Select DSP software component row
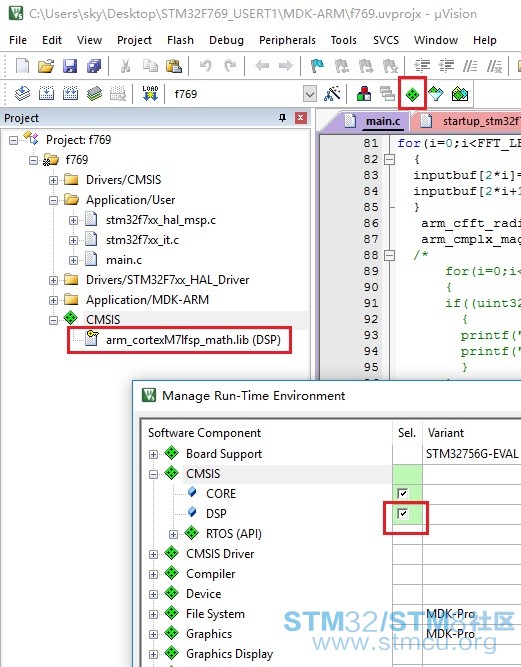The width and height of the screenshot is (521, 667). pos(216,513)
